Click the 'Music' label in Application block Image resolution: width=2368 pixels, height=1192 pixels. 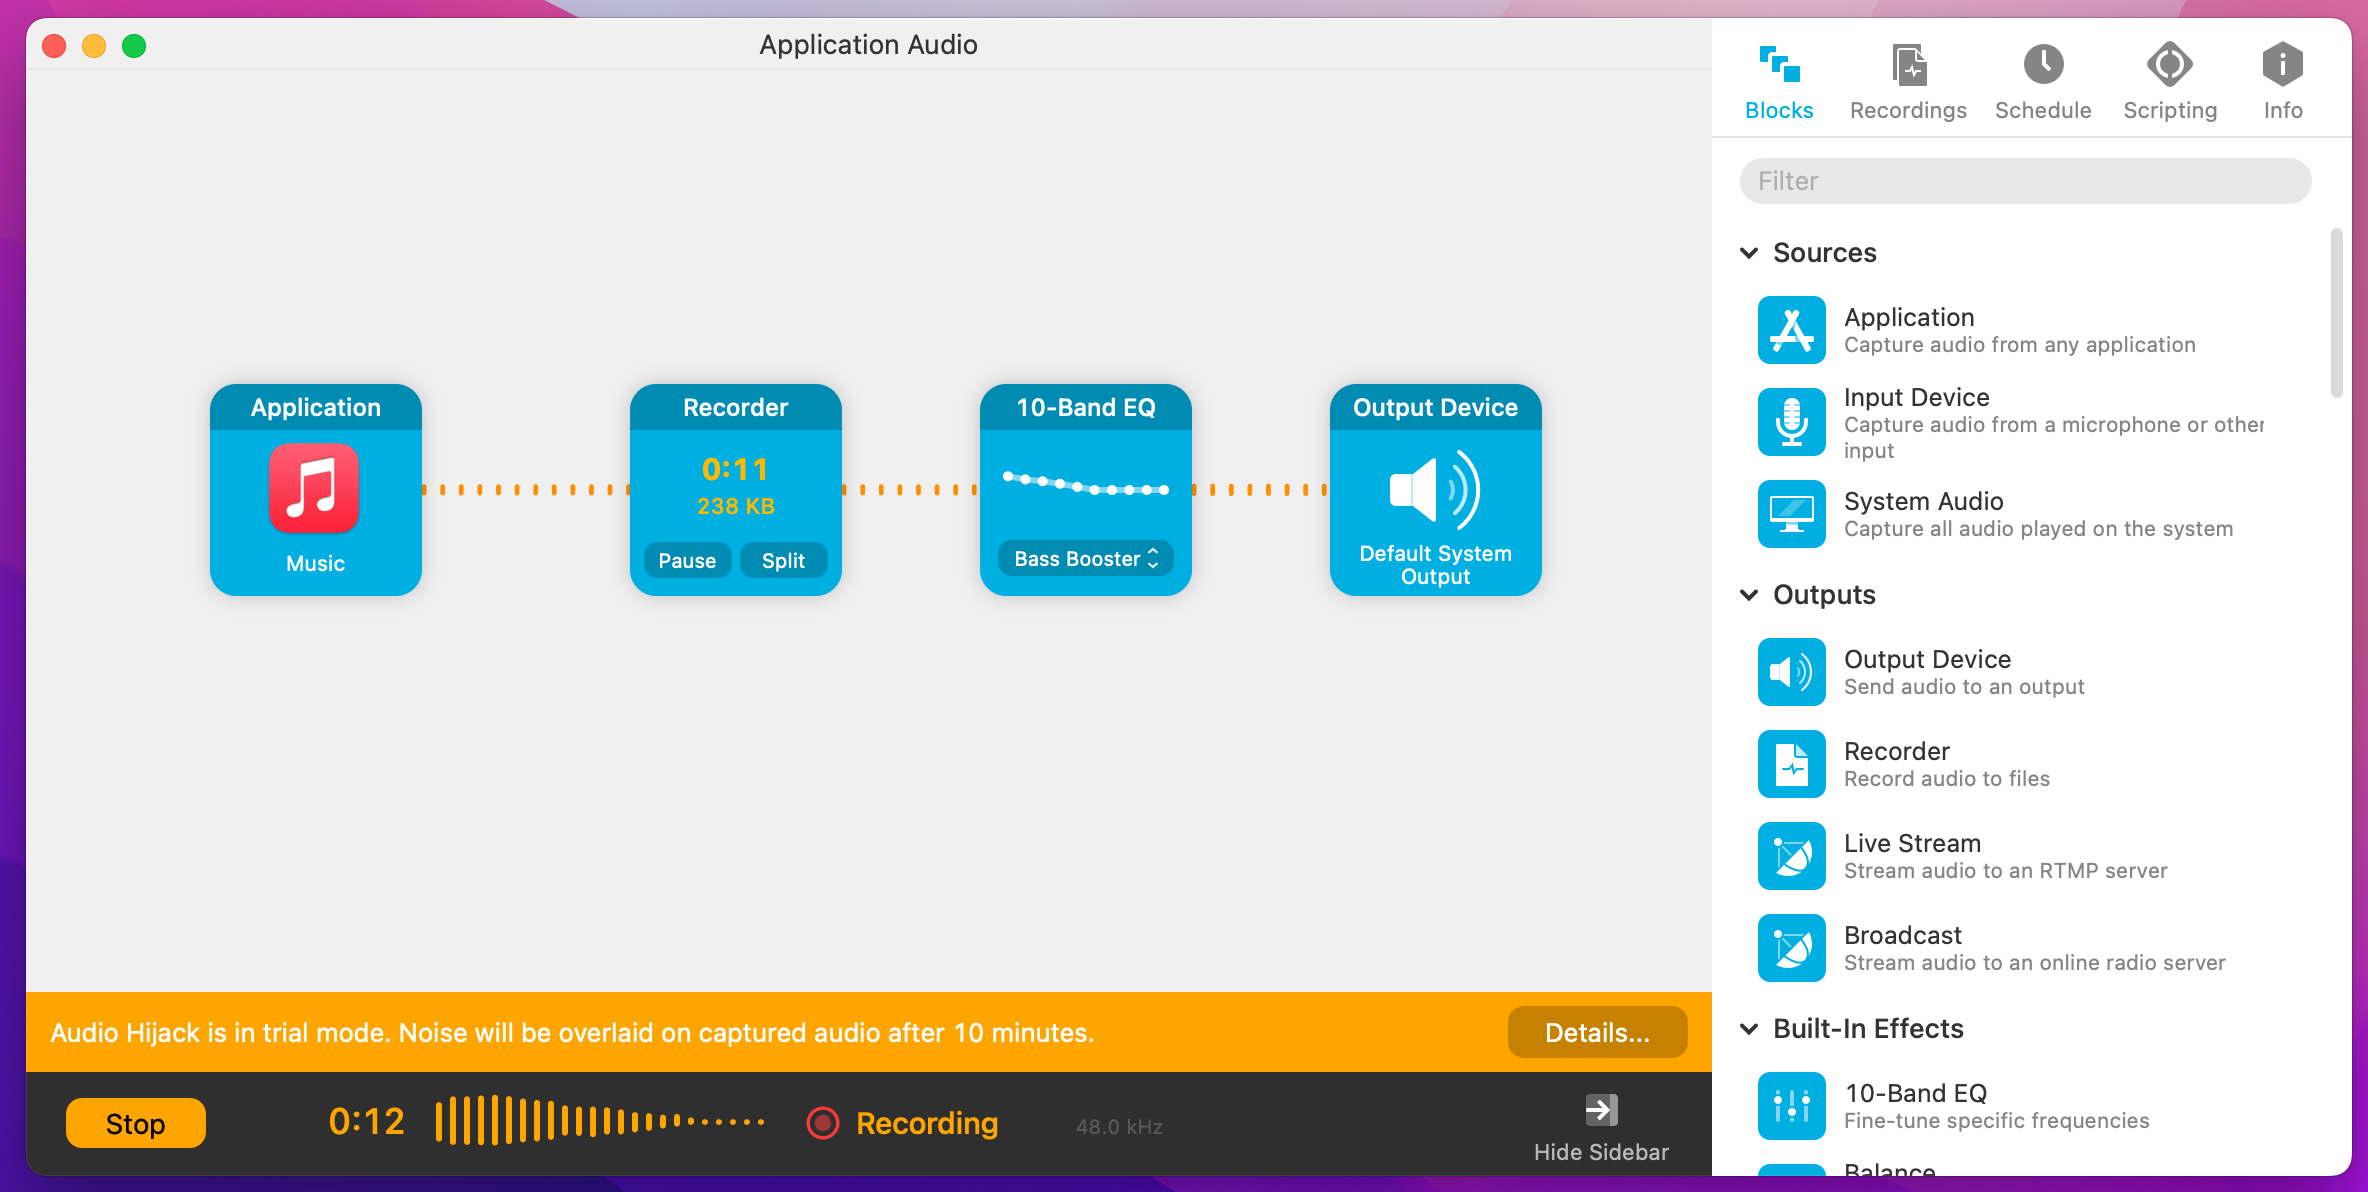click(315, 563)
